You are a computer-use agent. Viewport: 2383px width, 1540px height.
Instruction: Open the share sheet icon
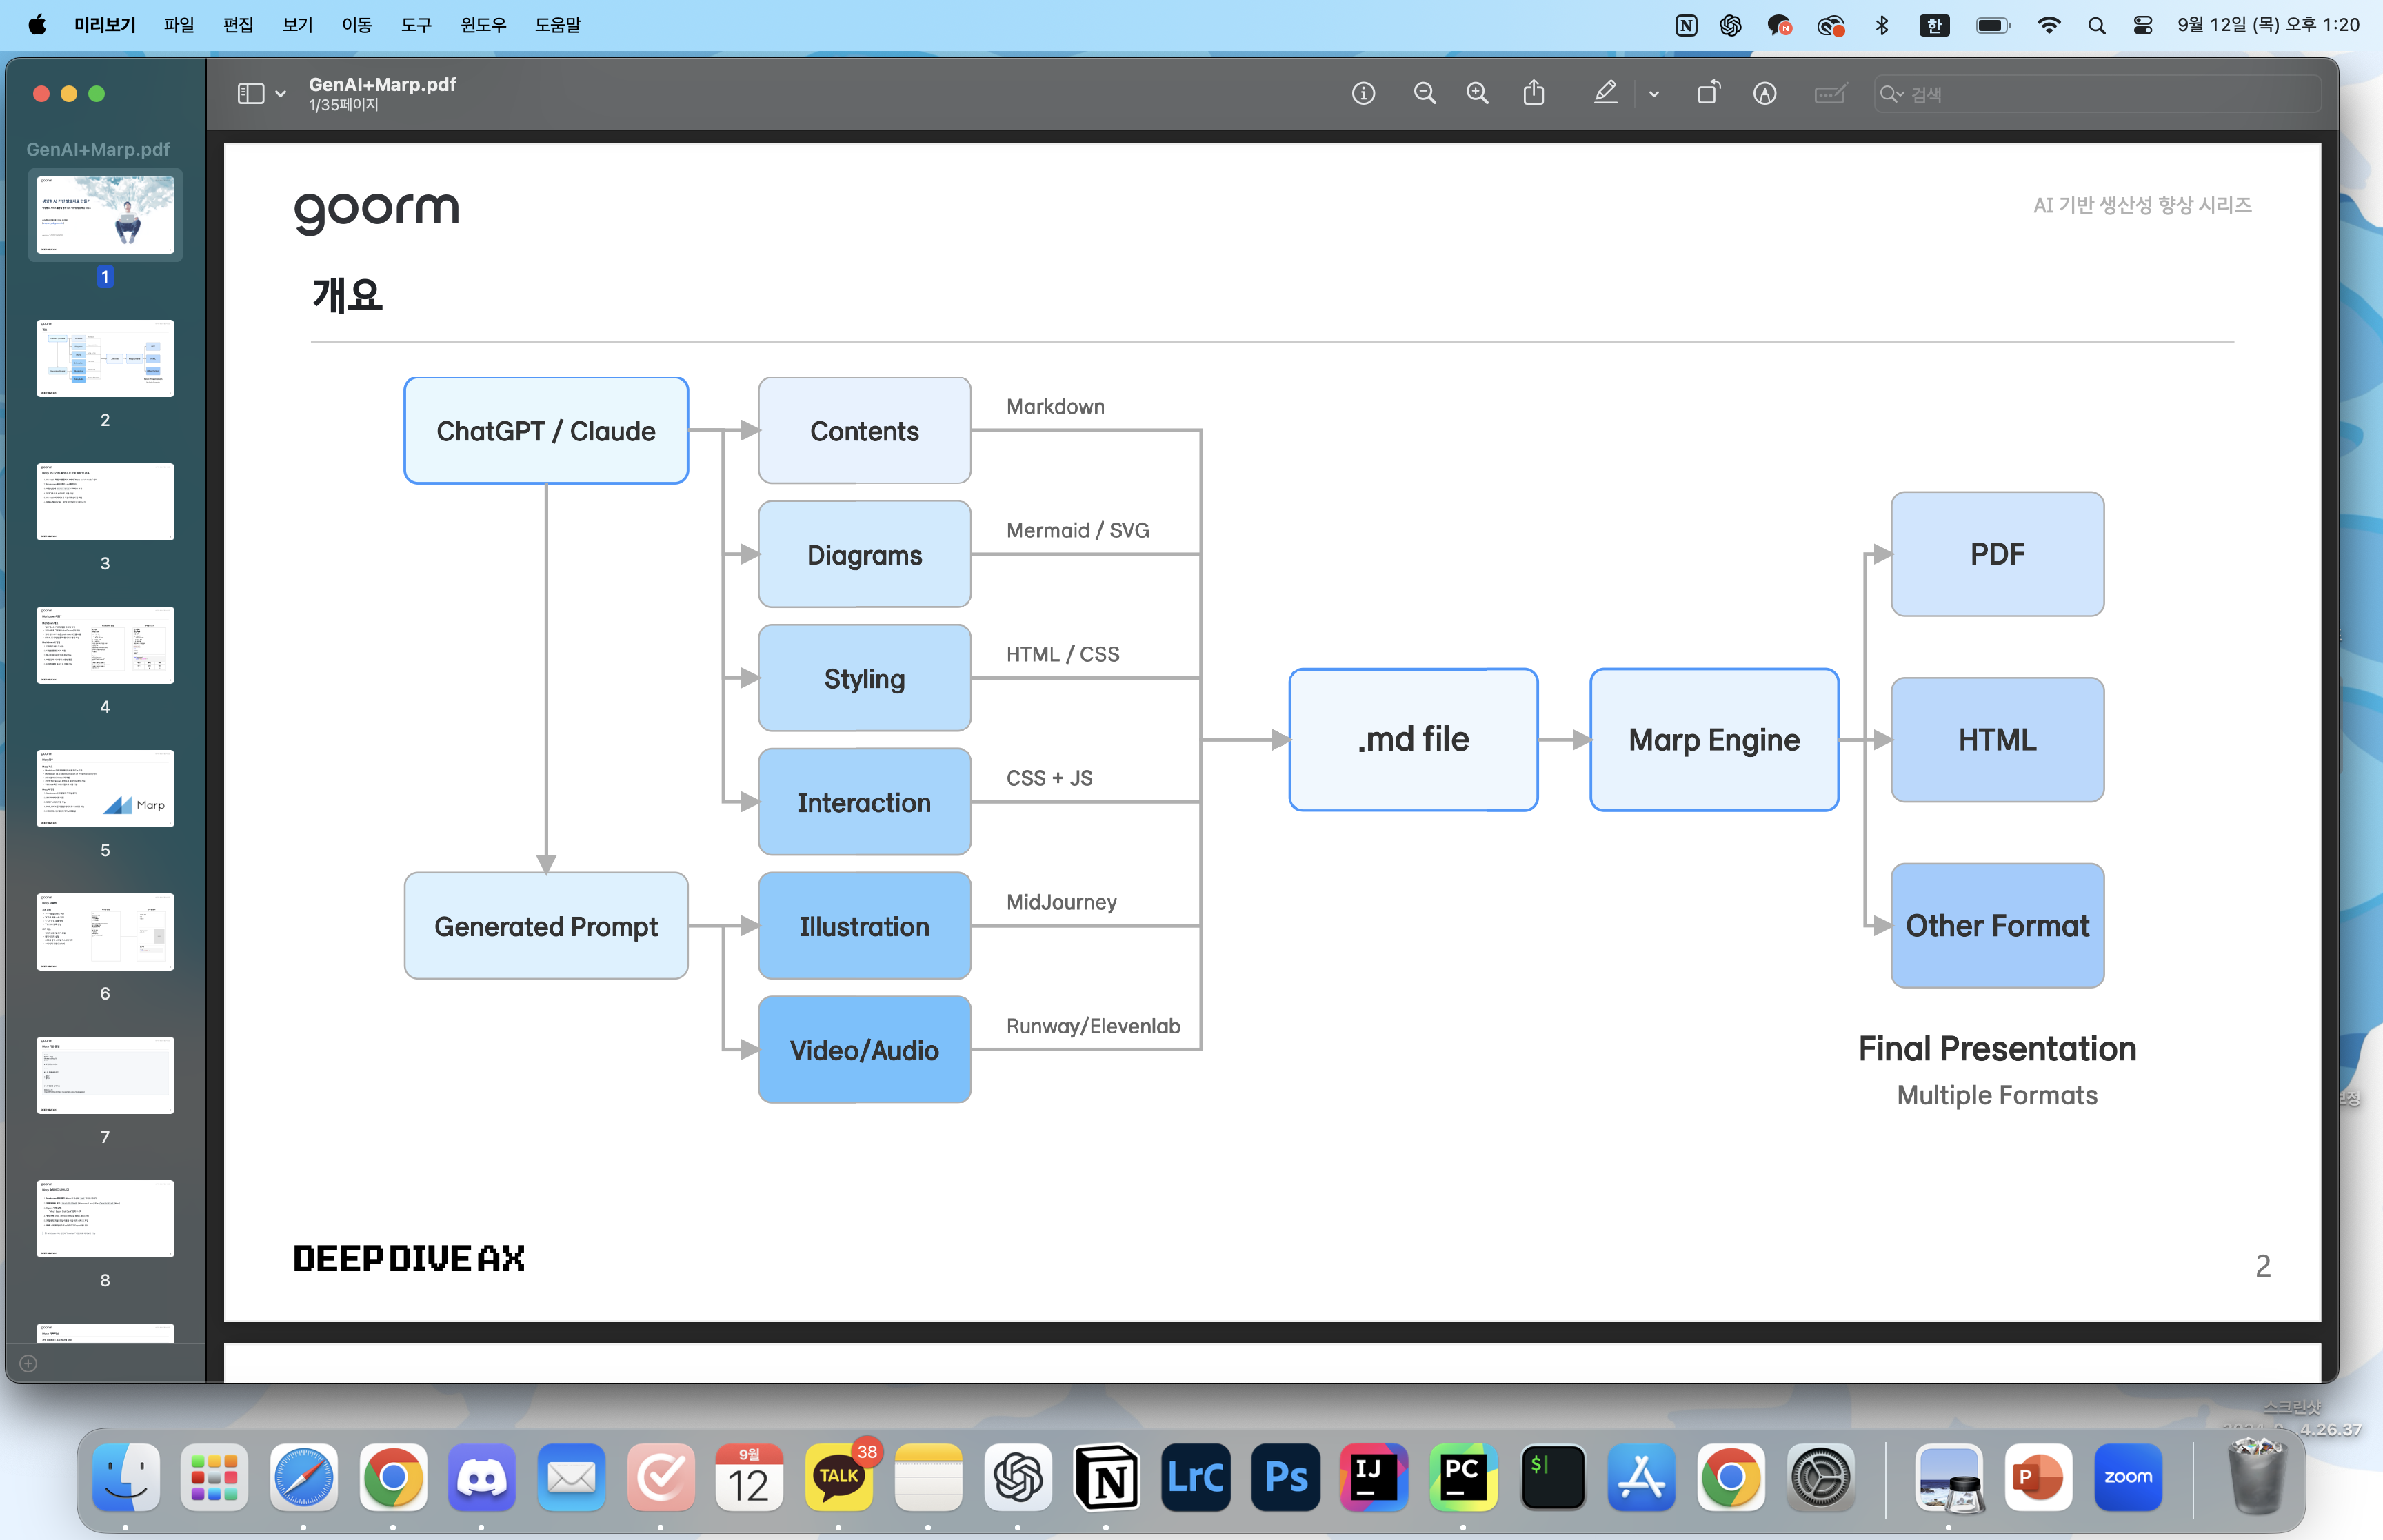click(1534, 94)
